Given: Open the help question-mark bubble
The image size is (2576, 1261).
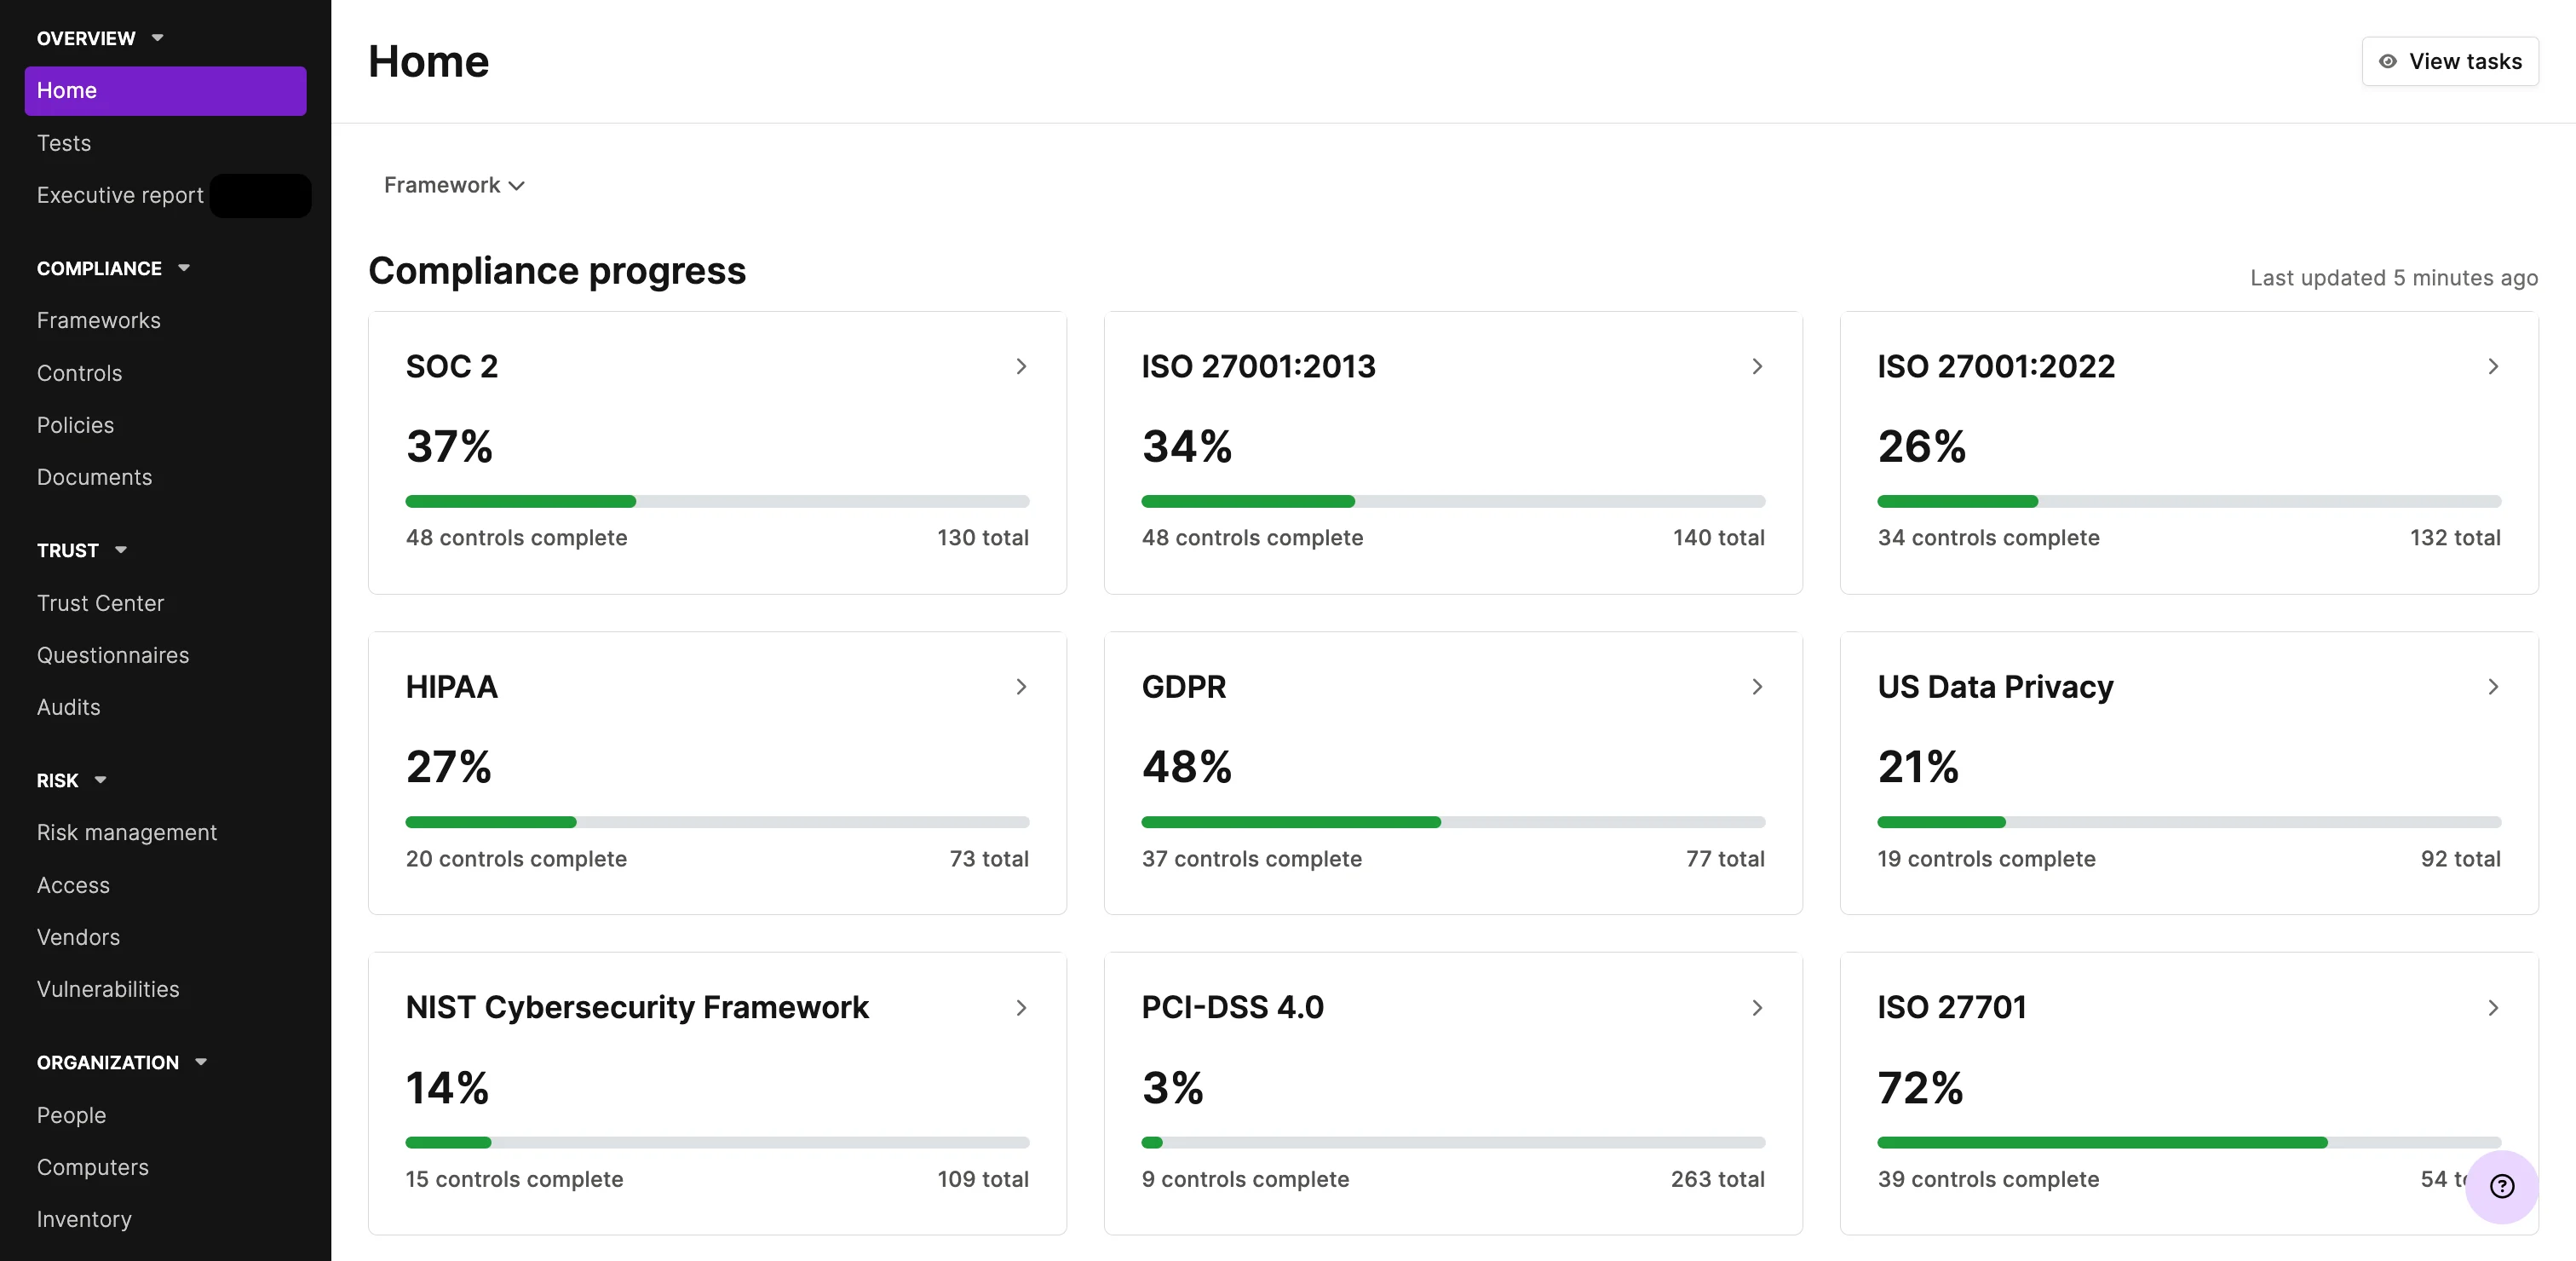Looking at the screenshot, I should tap(2502, 1186).
